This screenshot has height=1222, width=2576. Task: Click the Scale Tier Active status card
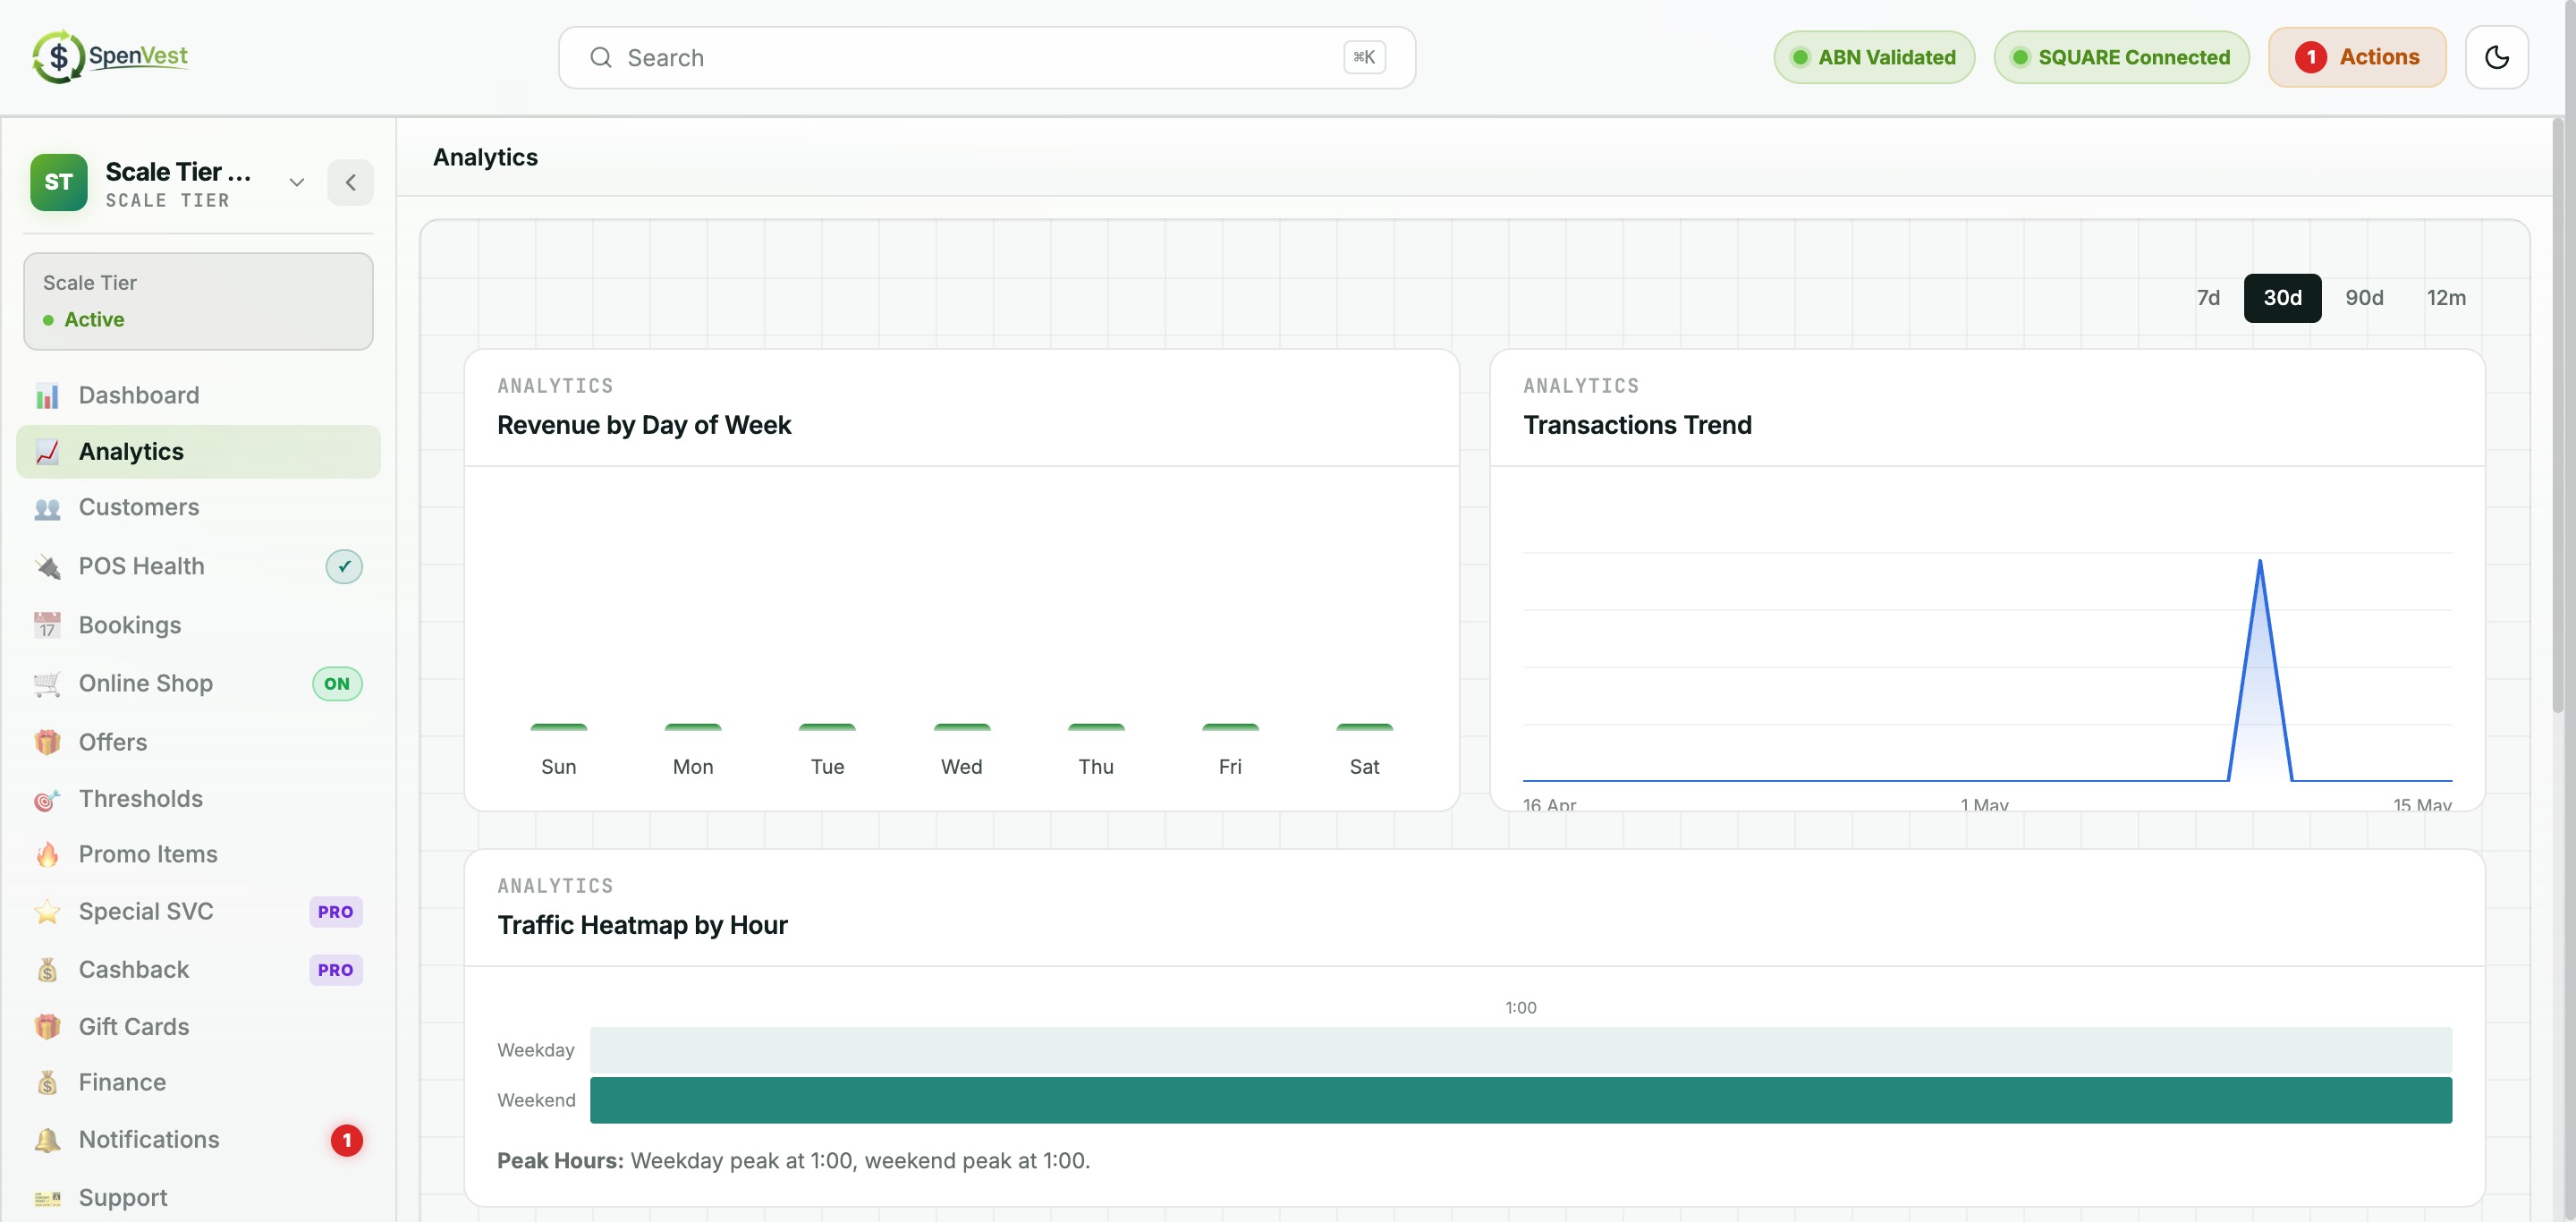click(x=198, y=301)
